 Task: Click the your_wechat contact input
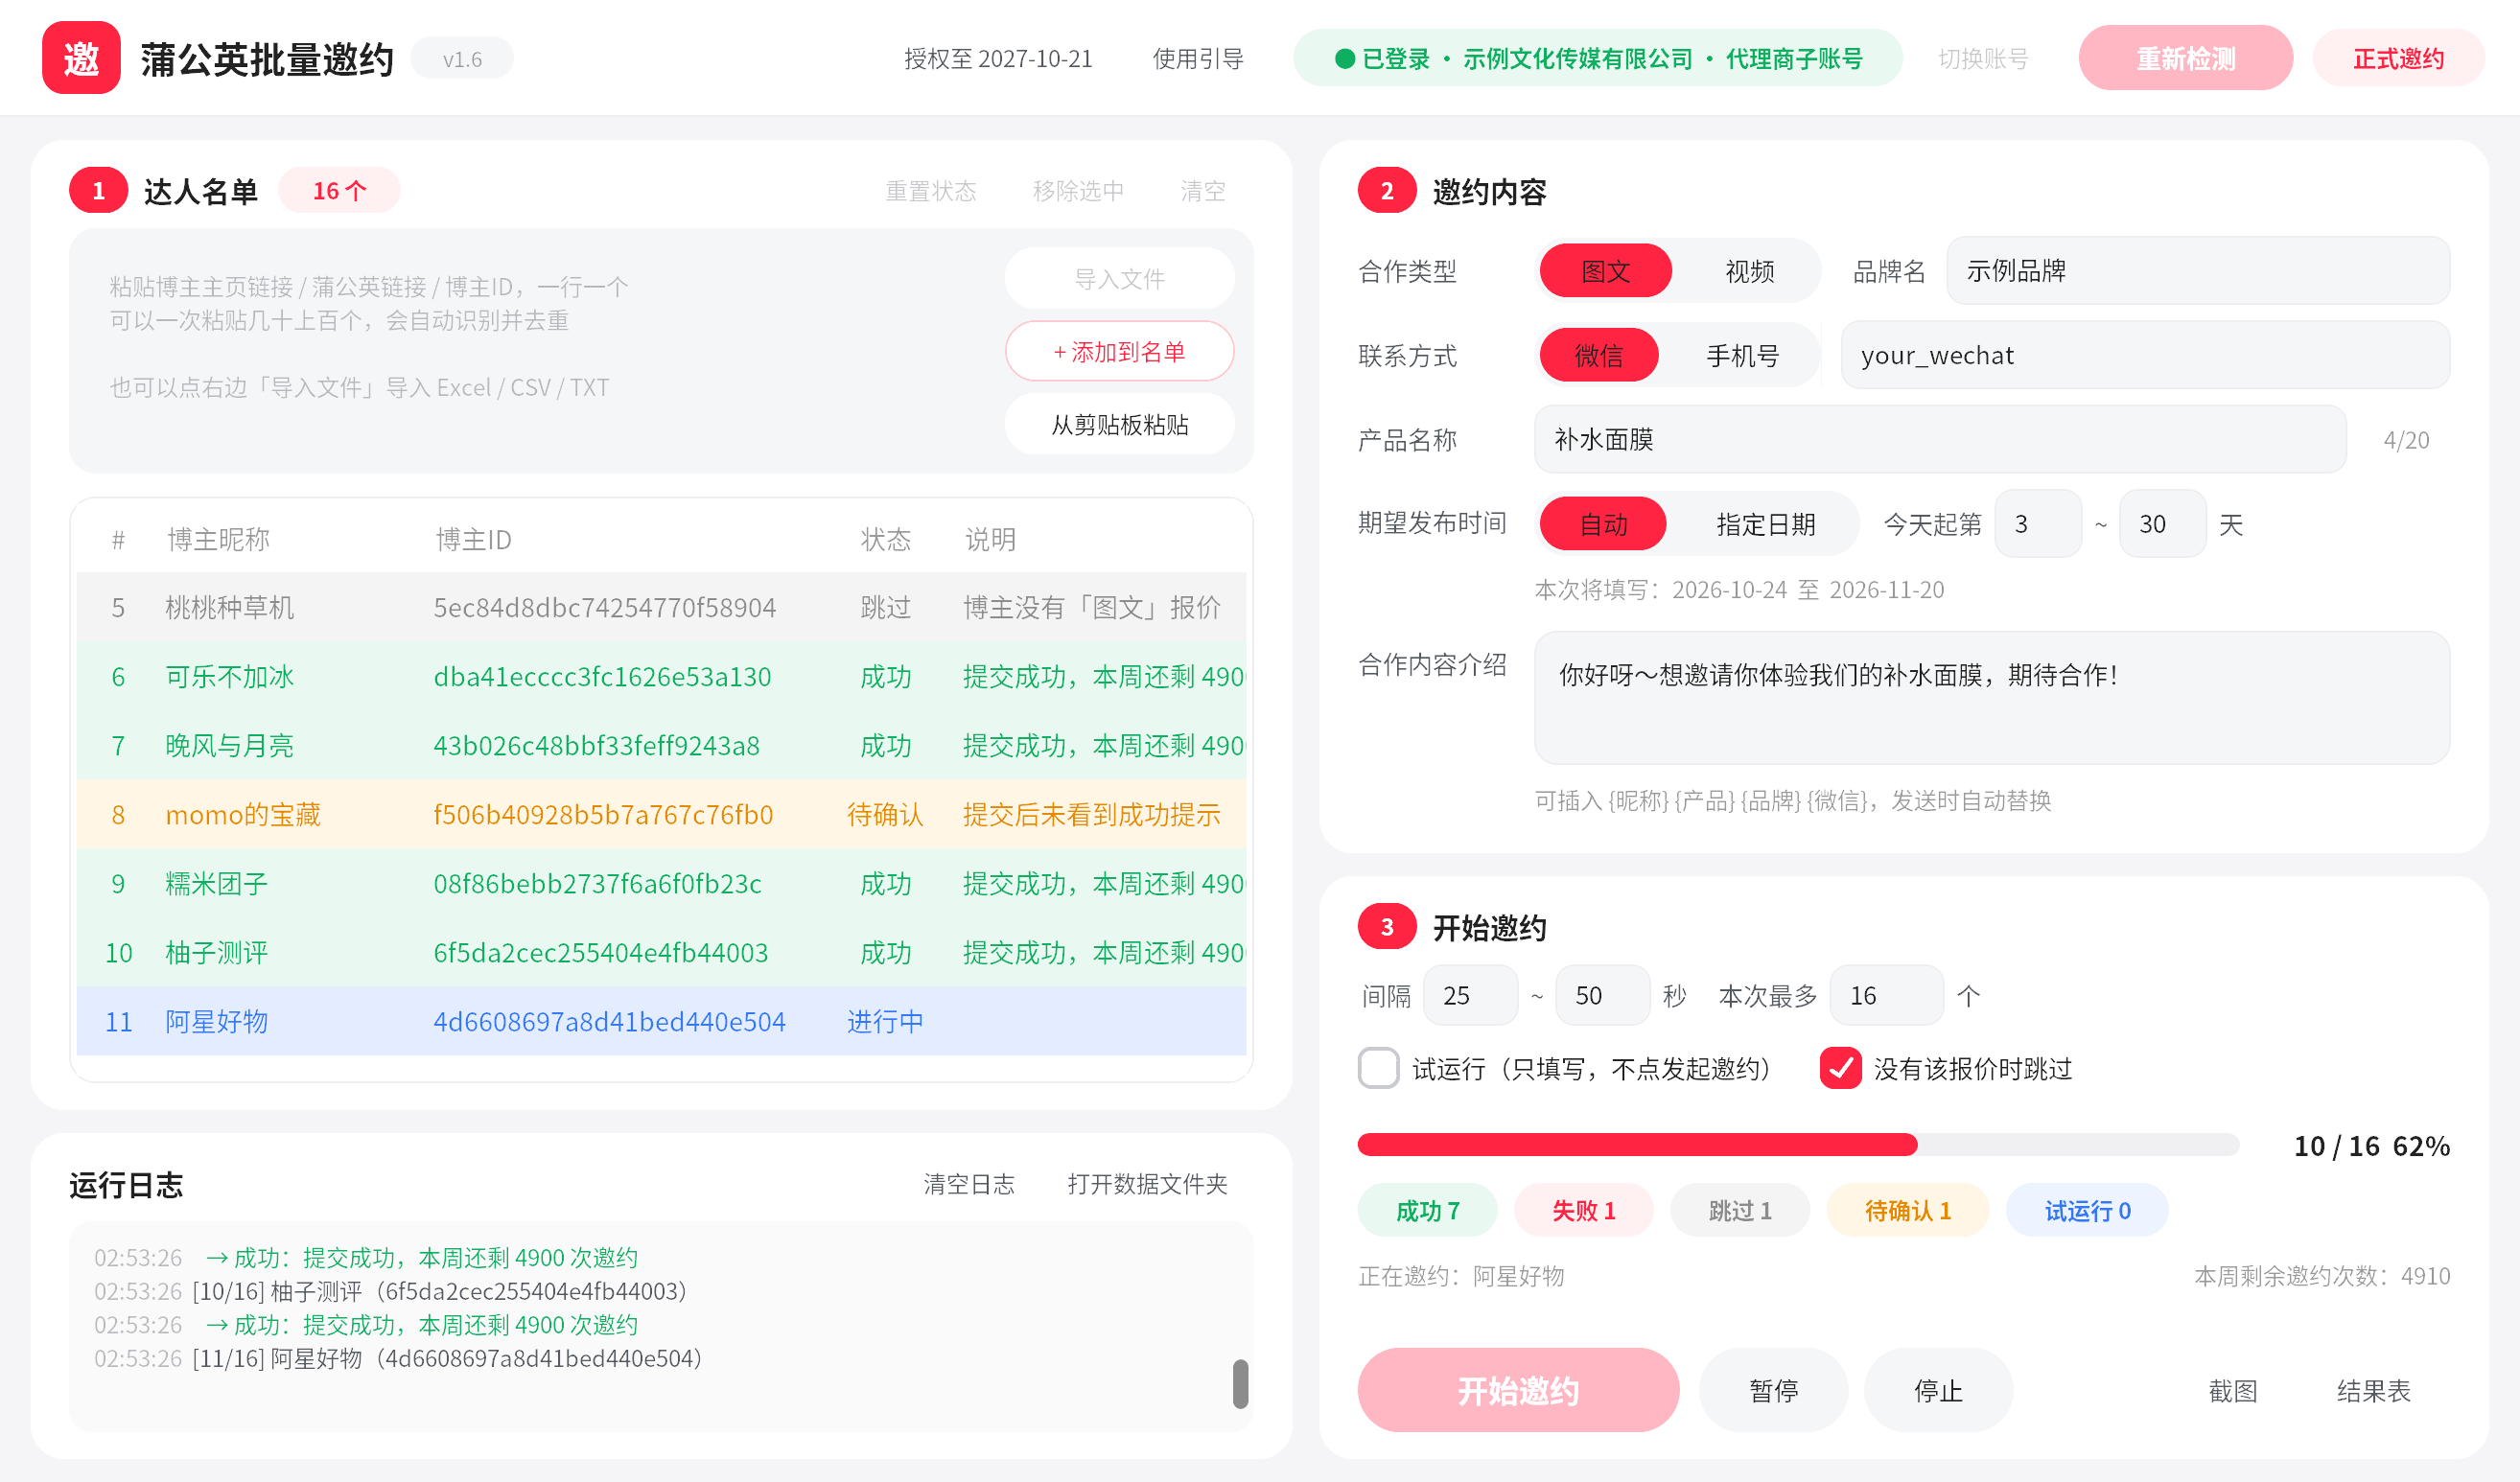[x=2144, y=355]
